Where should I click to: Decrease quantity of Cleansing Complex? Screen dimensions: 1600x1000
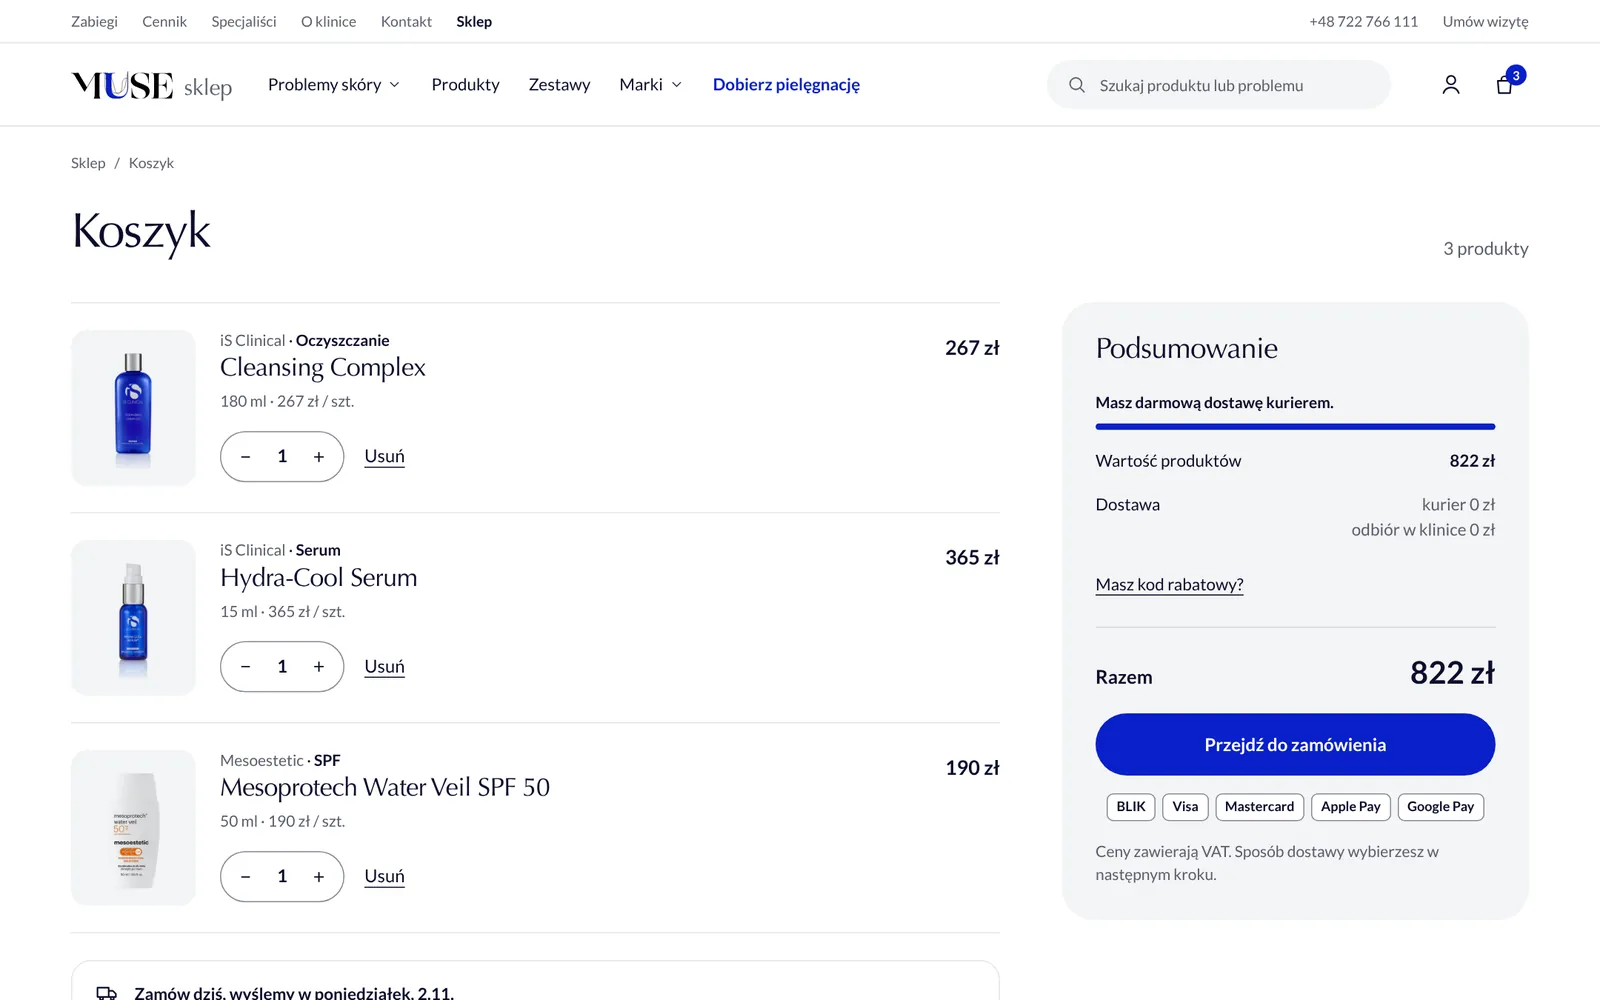coord(246,457)
